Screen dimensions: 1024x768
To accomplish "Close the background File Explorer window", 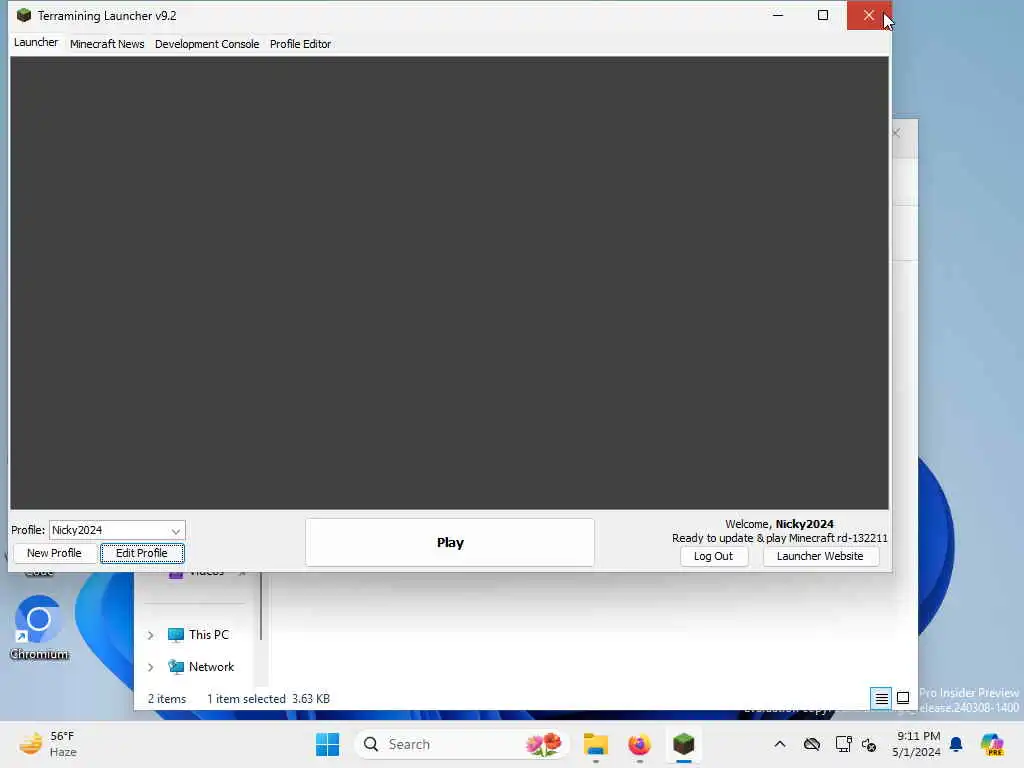I will [x=897, y=133].
